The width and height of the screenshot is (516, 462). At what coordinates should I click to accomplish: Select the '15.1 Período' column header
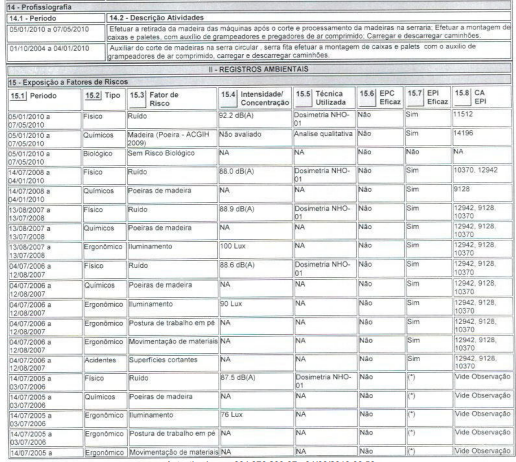[x=45, y=99]
